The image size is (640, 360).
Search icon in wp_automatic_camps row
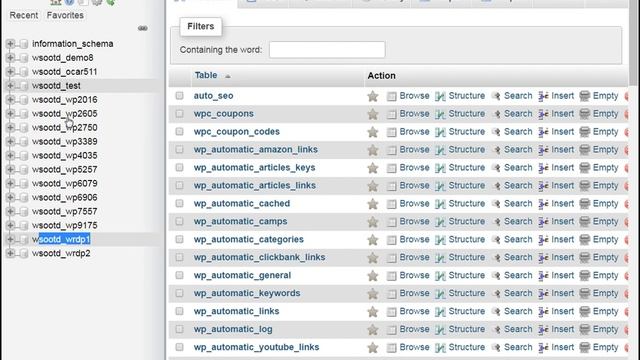click(x=496, y=222)
